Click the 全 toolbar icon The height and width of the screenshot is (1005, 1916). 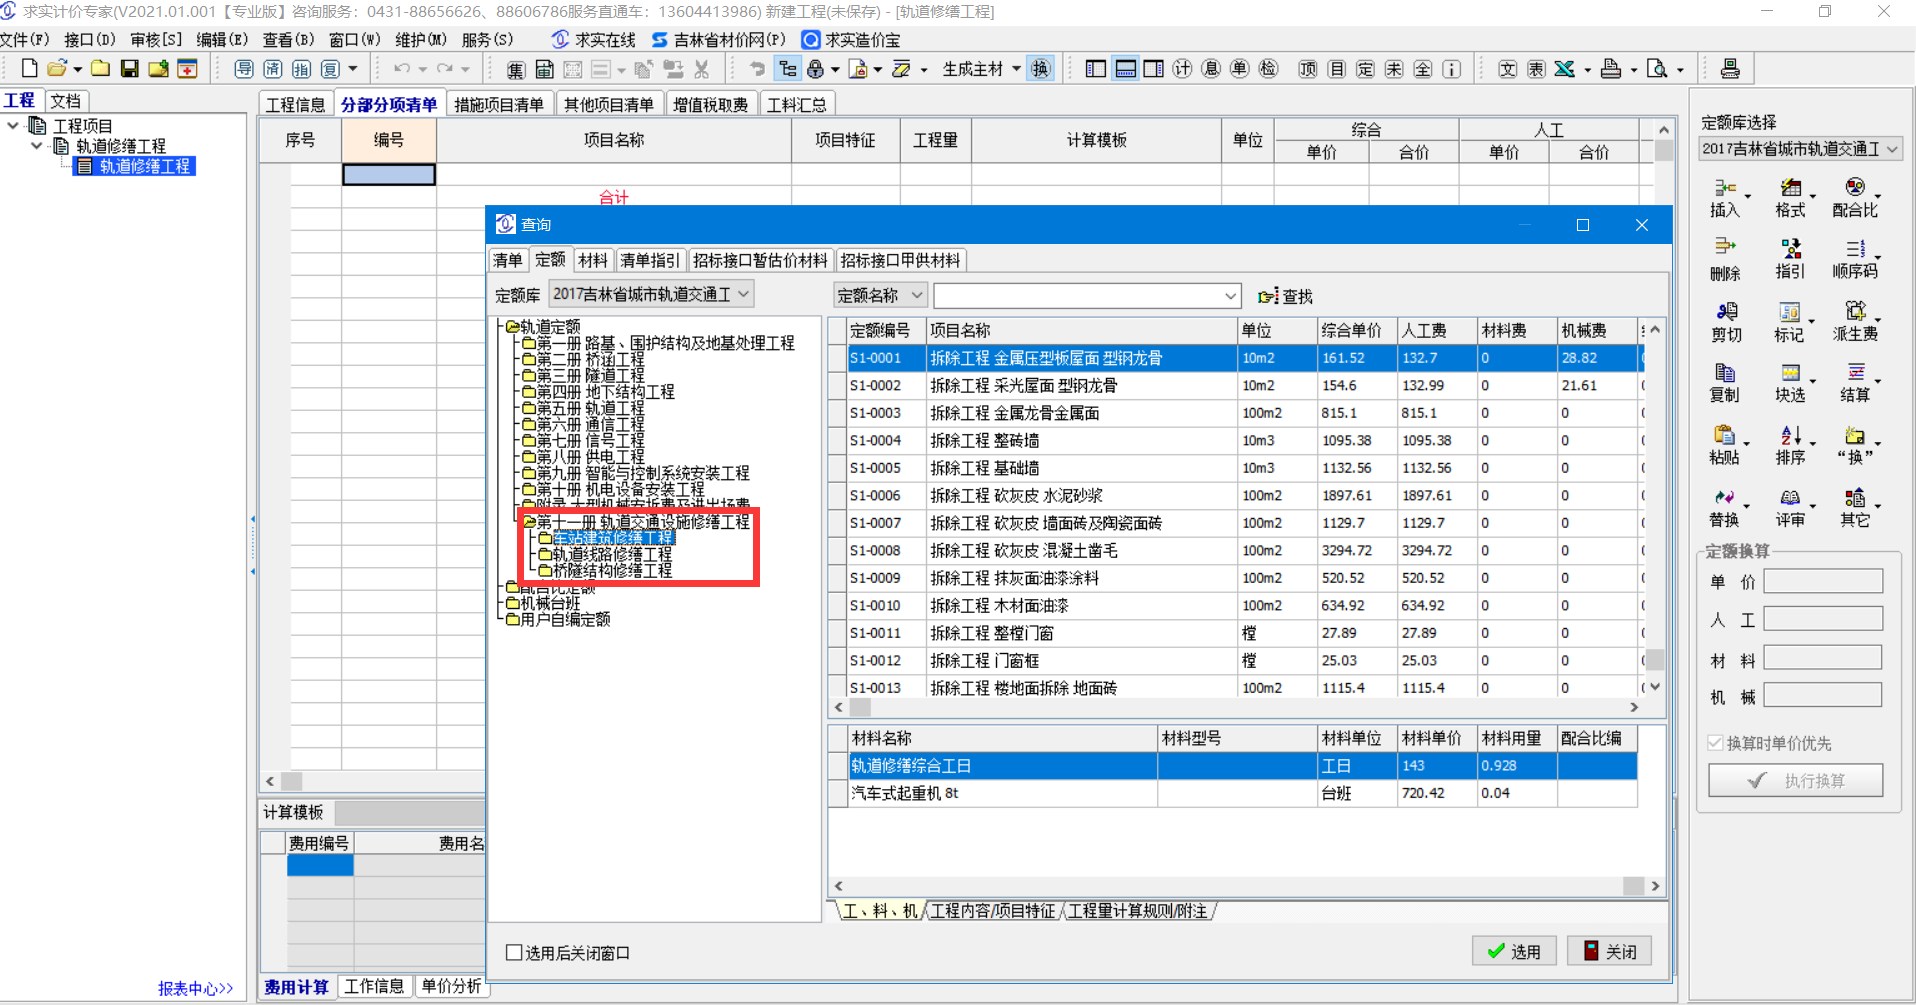click(x=1423, y=68)
